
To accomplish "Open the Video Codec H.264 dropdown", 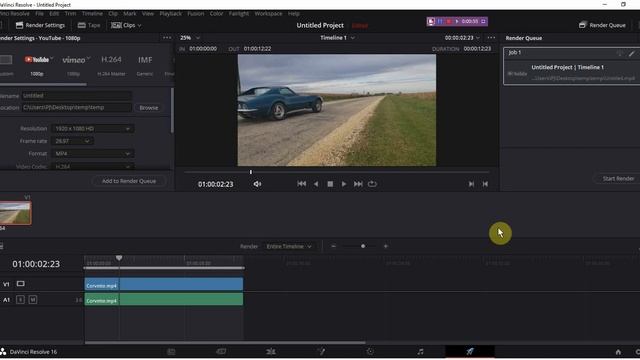I will click(x=92, y=166).
